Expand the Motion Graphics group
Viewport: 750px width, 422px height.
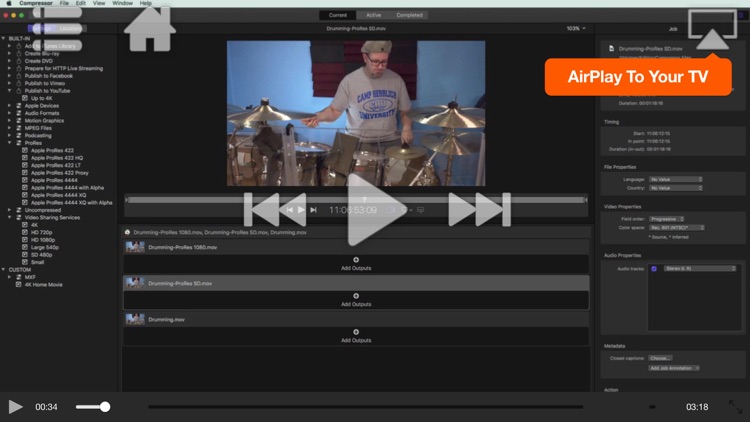[x=10, y=121]
